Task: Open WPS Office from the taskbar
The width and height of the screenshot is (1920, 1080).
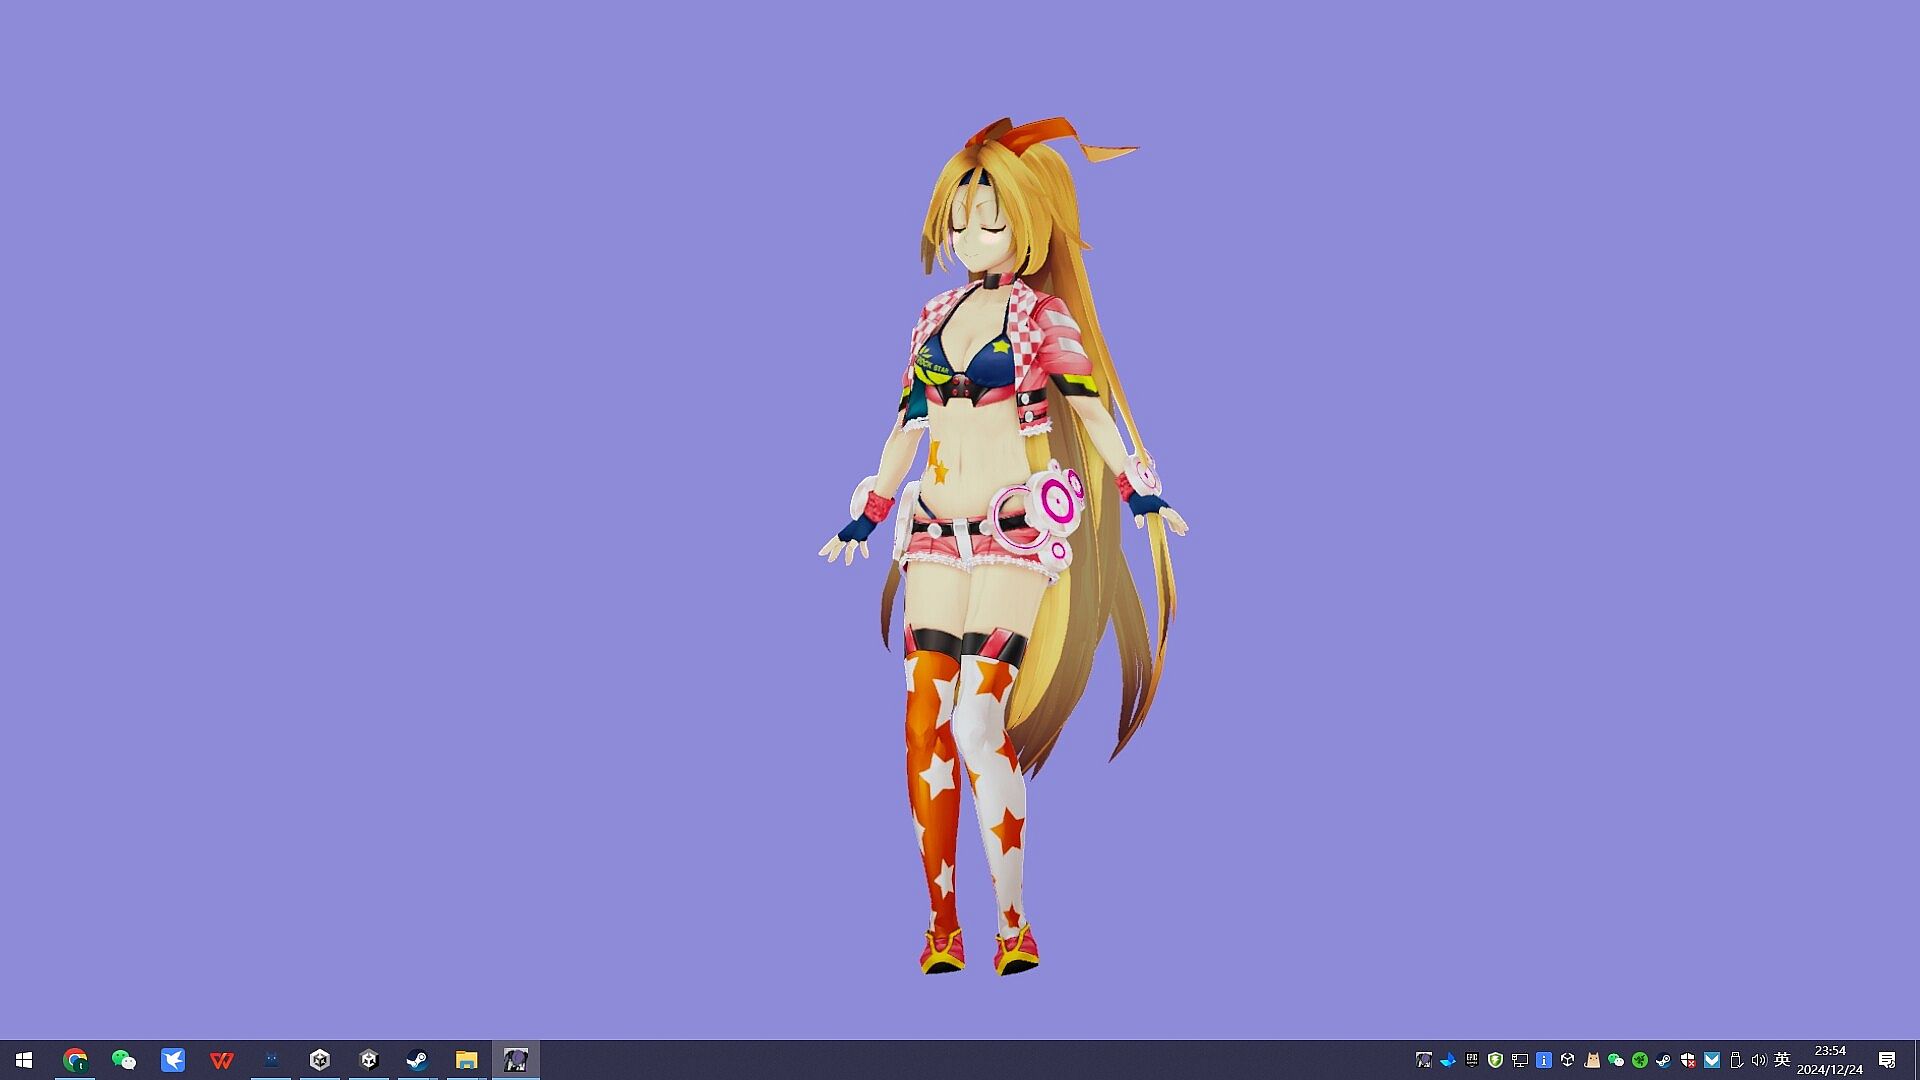Action: click(x=221, y=1060)
